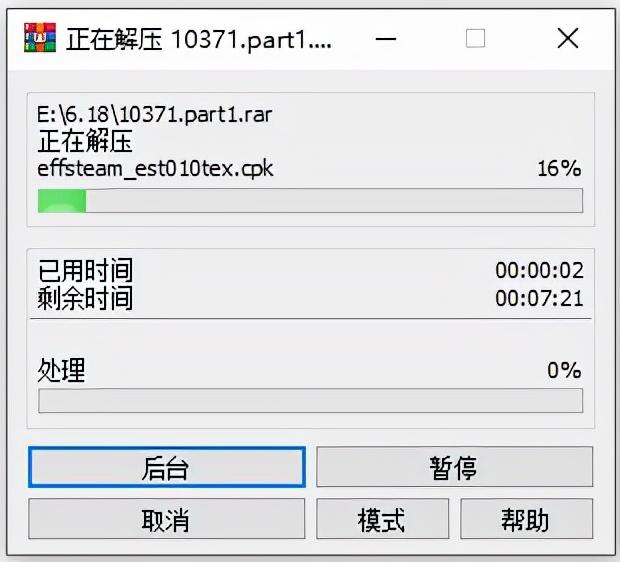
Task: Click the 处理 label text
Action: point(61,370)
